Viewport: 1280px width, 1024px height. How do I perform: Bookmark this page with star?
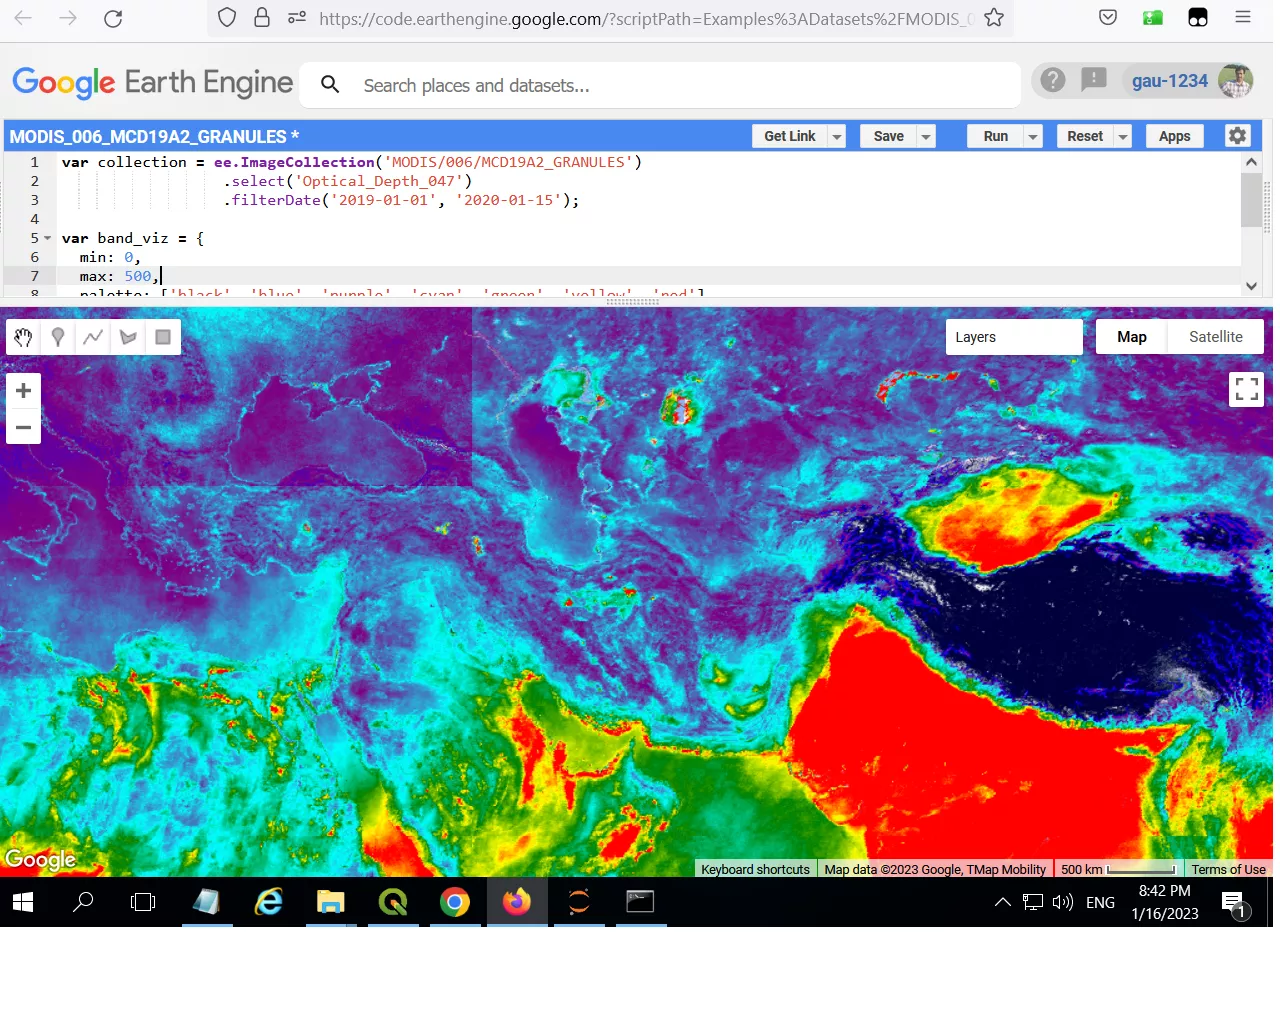[994, 18]
